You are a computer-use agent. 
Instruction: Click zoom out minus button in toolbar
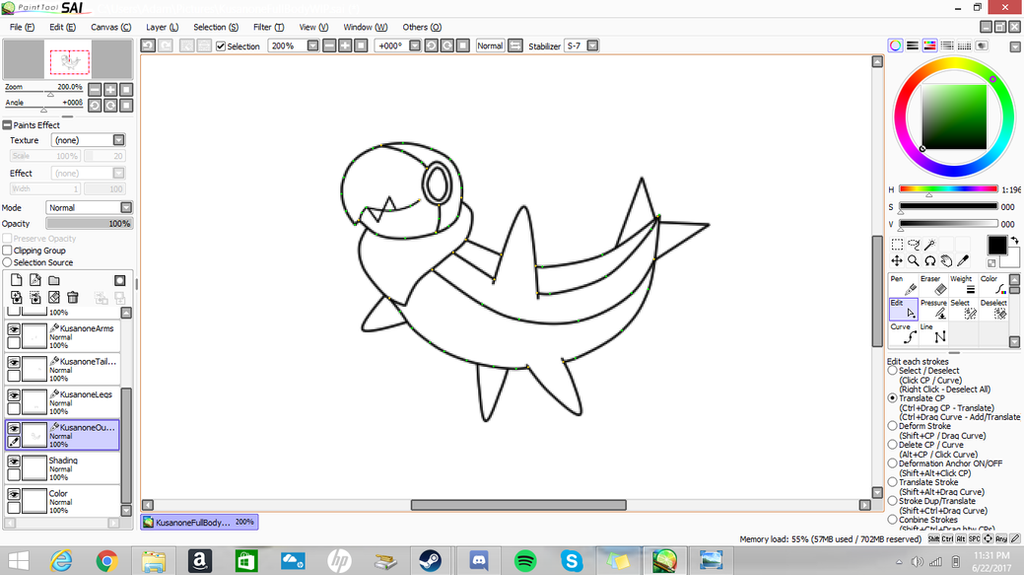pyautogui.click(x=329, y=46)
